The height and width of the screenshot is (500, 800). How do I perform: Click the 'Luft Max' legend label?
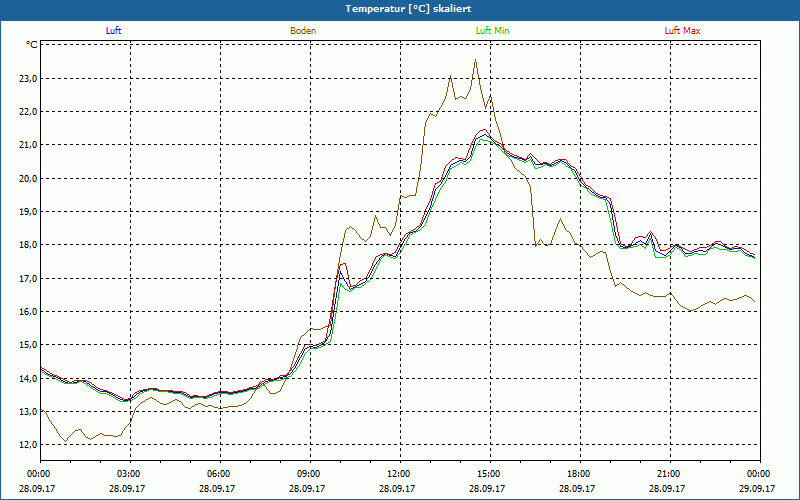682,31
